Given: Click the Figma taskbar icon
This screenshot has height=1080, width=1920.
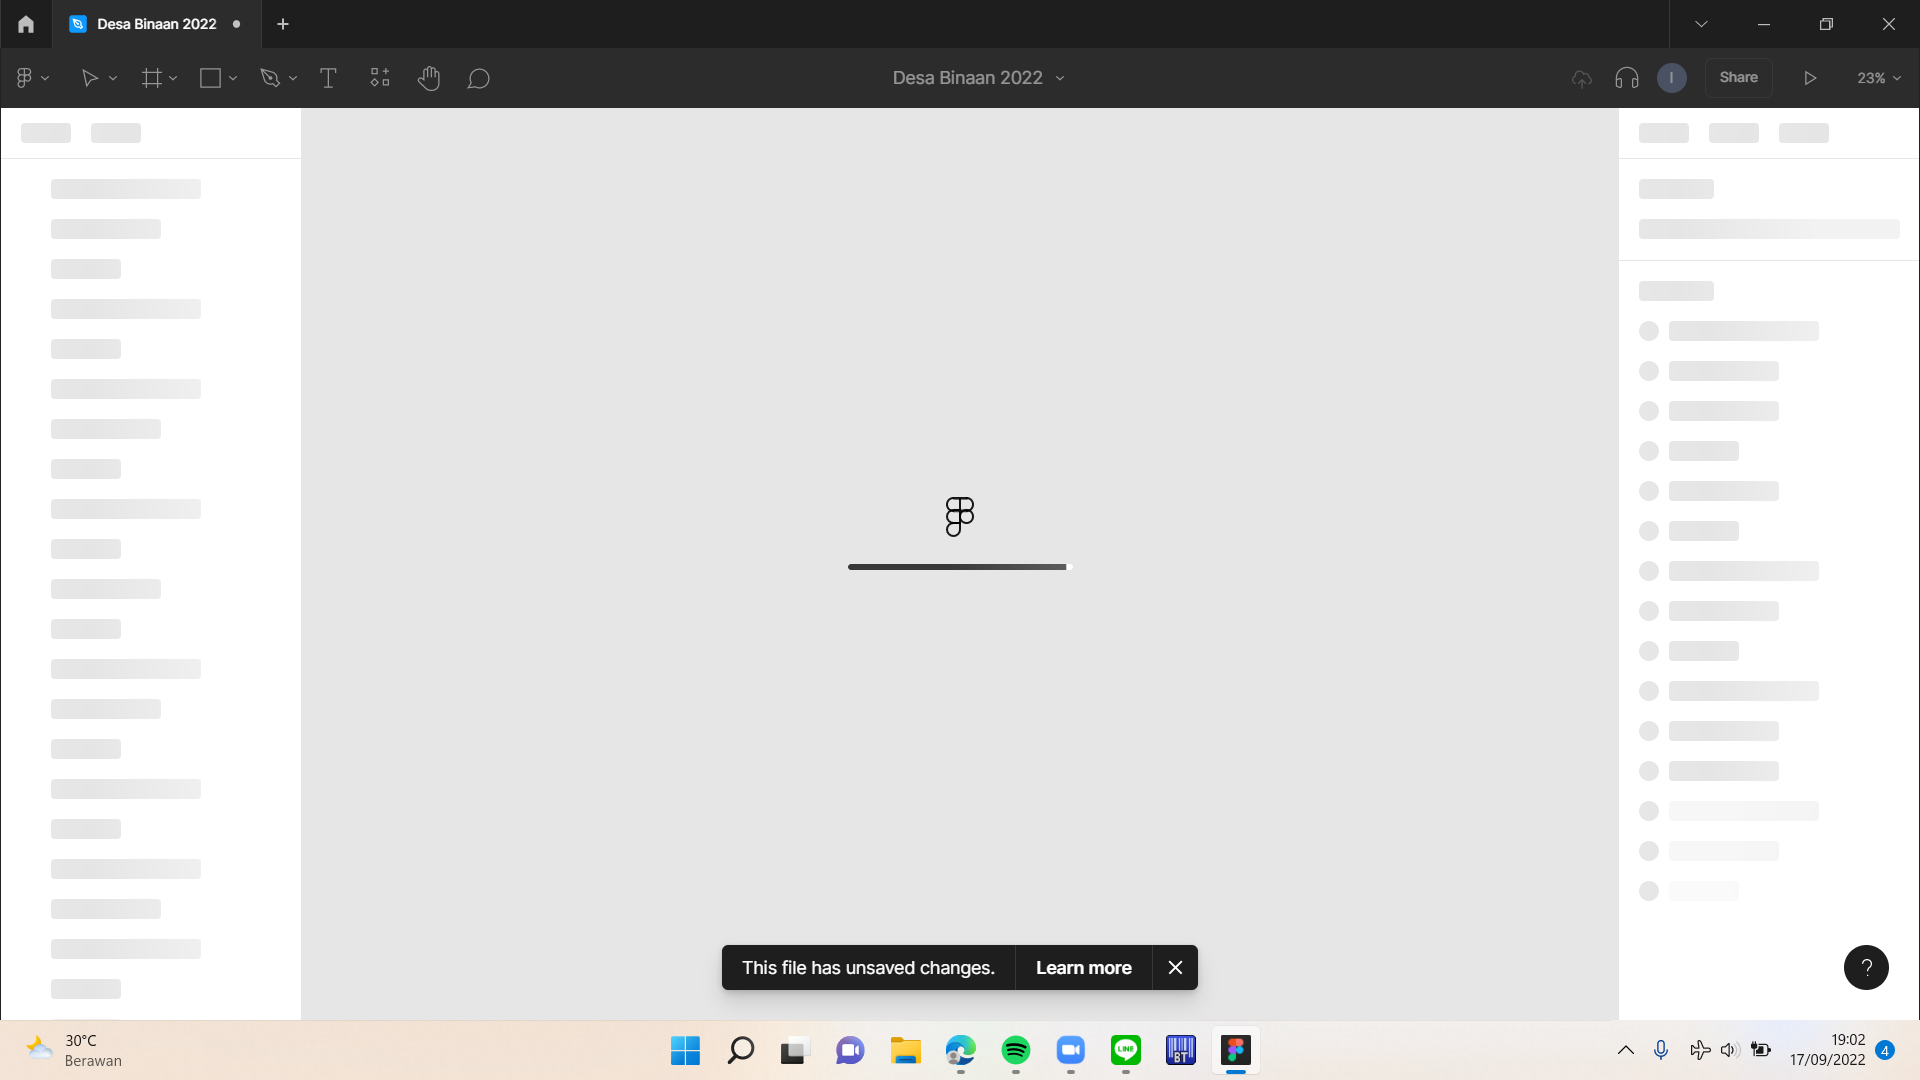Looking at the screenshot, I should (1236, 1051).
